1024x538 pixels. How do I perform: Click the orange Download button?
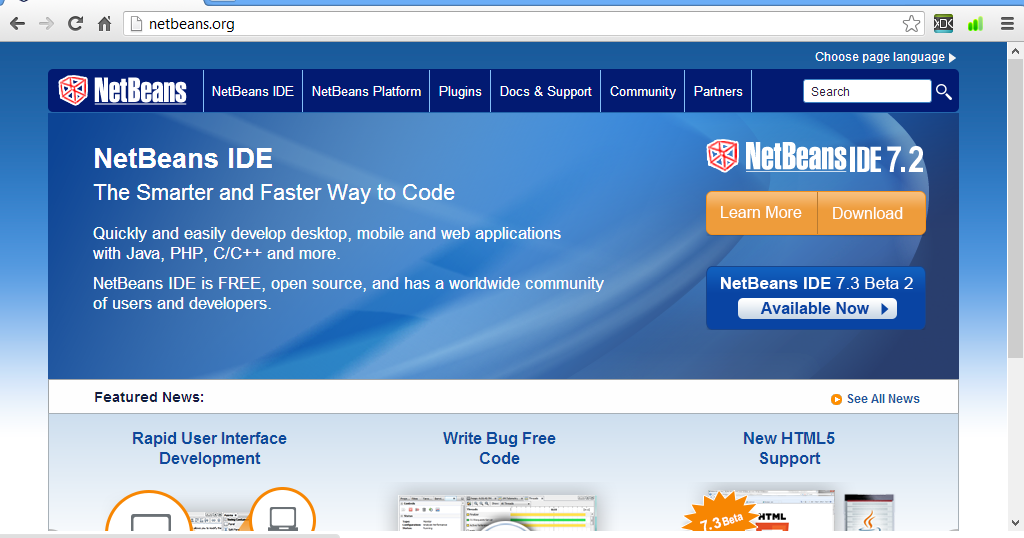(871, 213)
